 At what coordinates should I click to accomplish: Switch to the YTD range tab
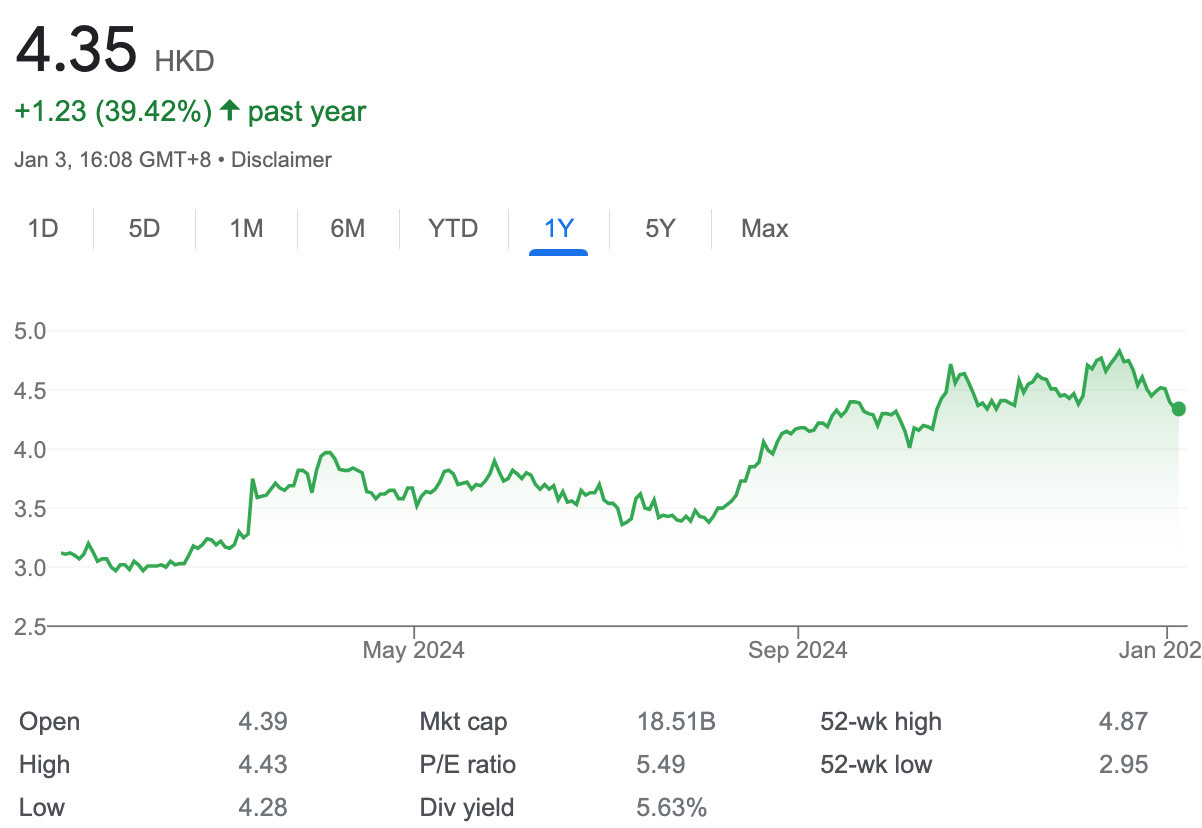pos(453,228)
